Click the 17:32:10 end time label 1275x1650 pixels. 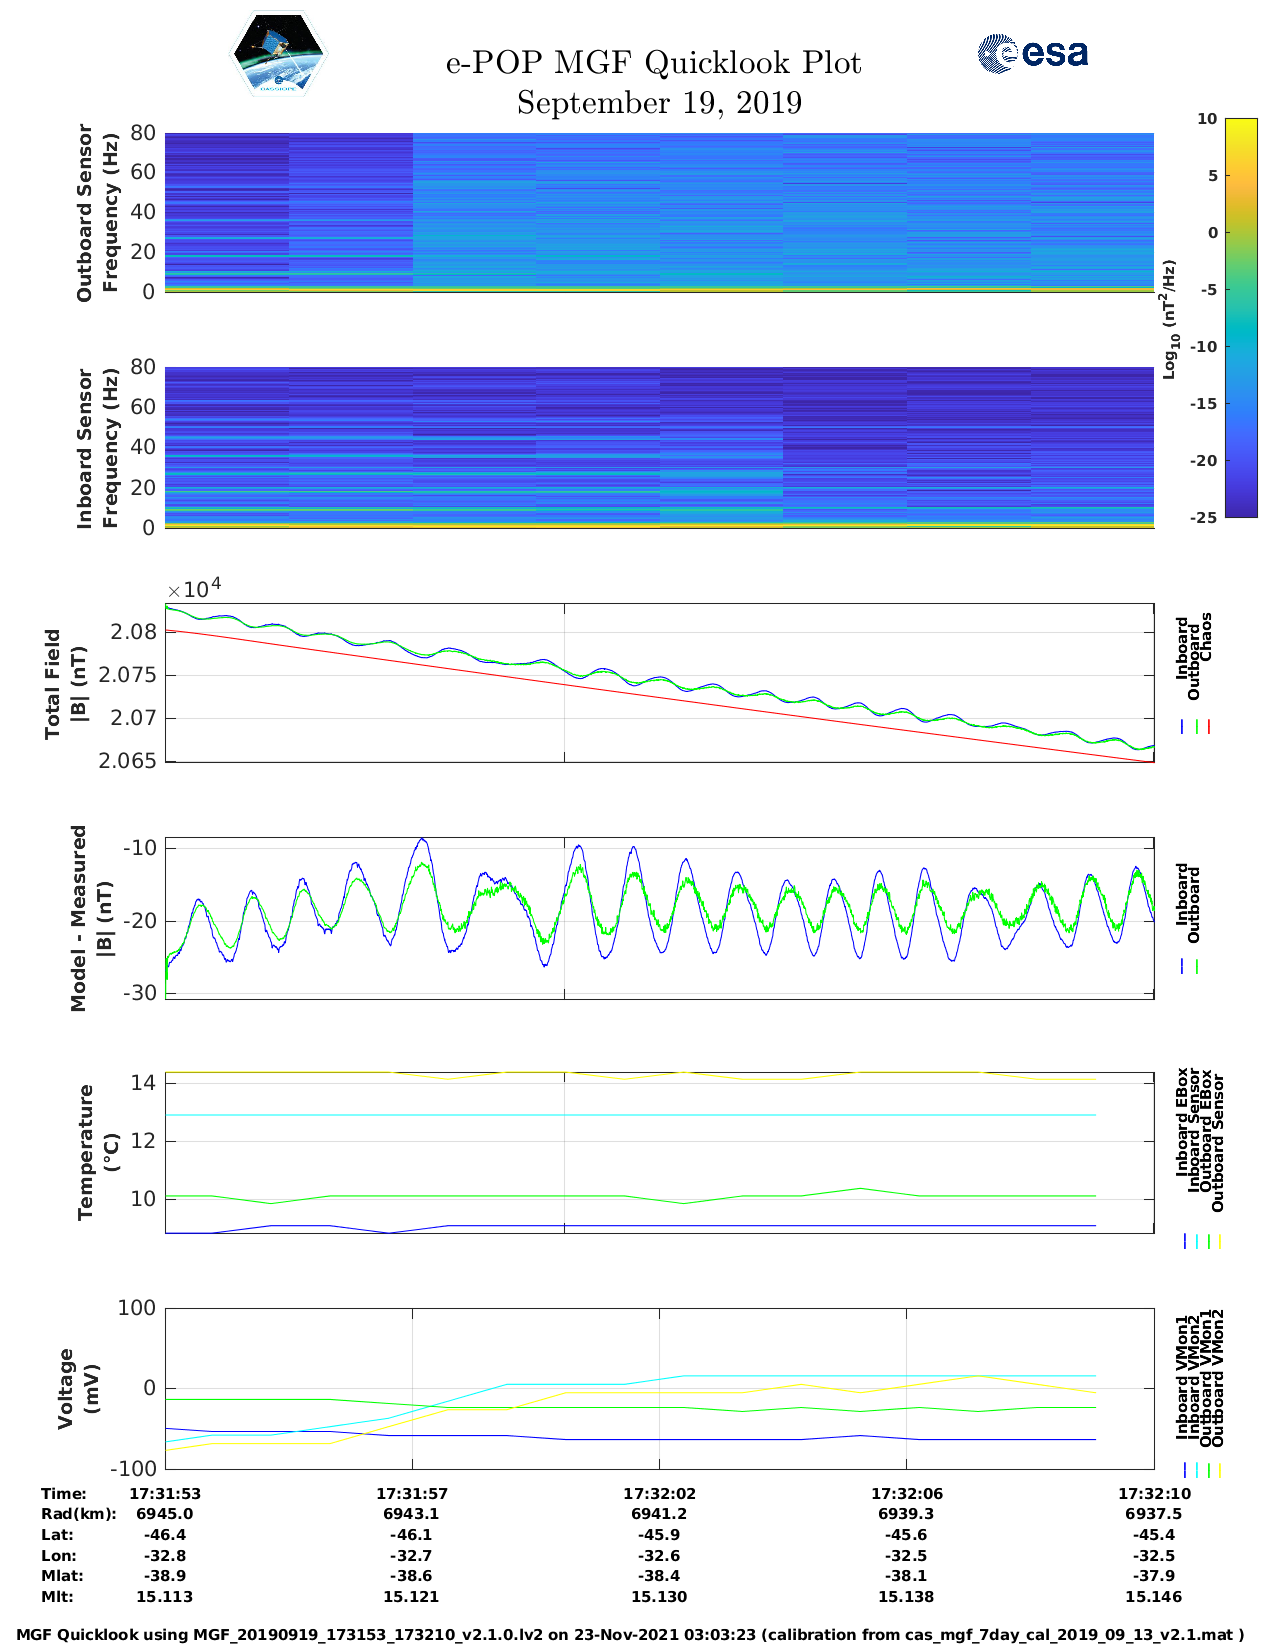point(1153,1493)
